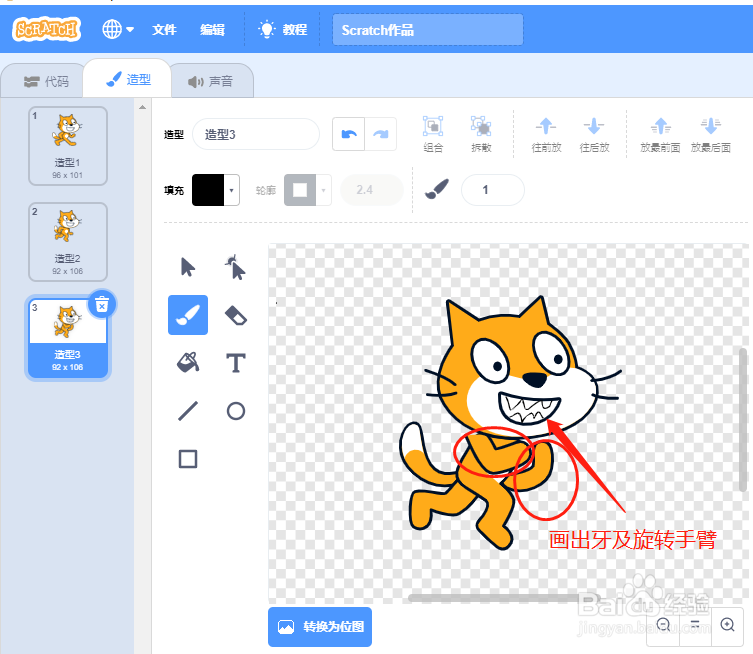The width and height of the screenshot is (753, 654).
Task: Click the reset zoom equals button
Action: (x=695, y=624)
